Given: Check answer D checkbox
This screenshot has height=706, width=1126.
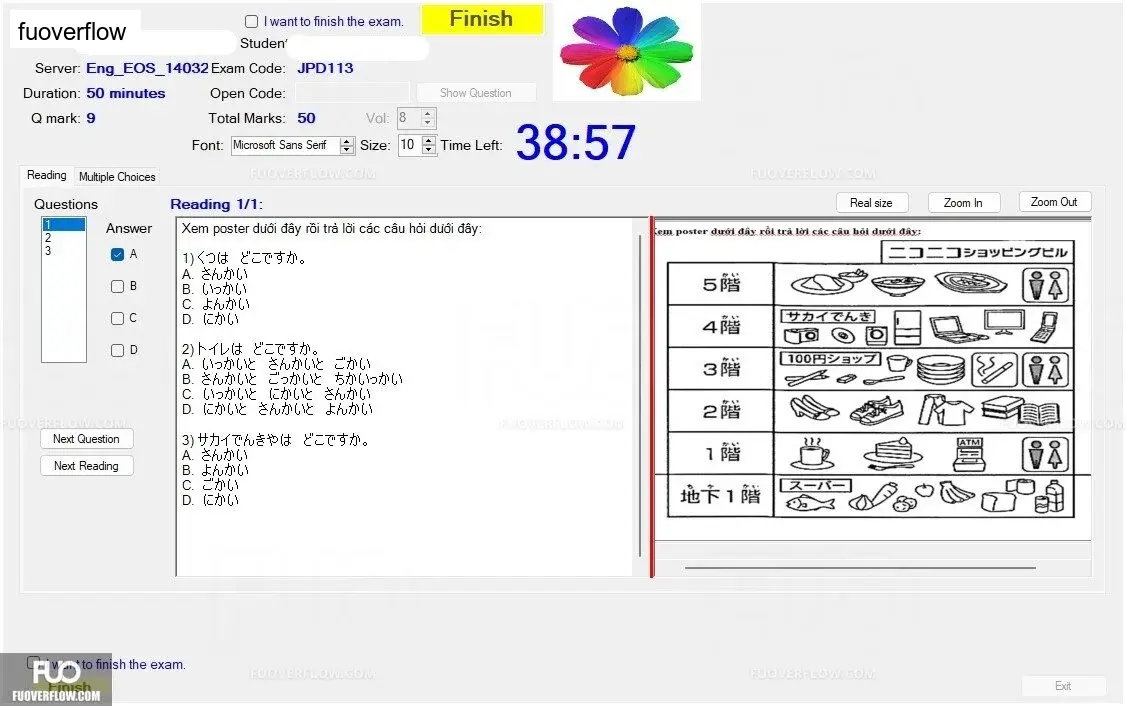Looking at the screenshot, I should coord(118,350).
